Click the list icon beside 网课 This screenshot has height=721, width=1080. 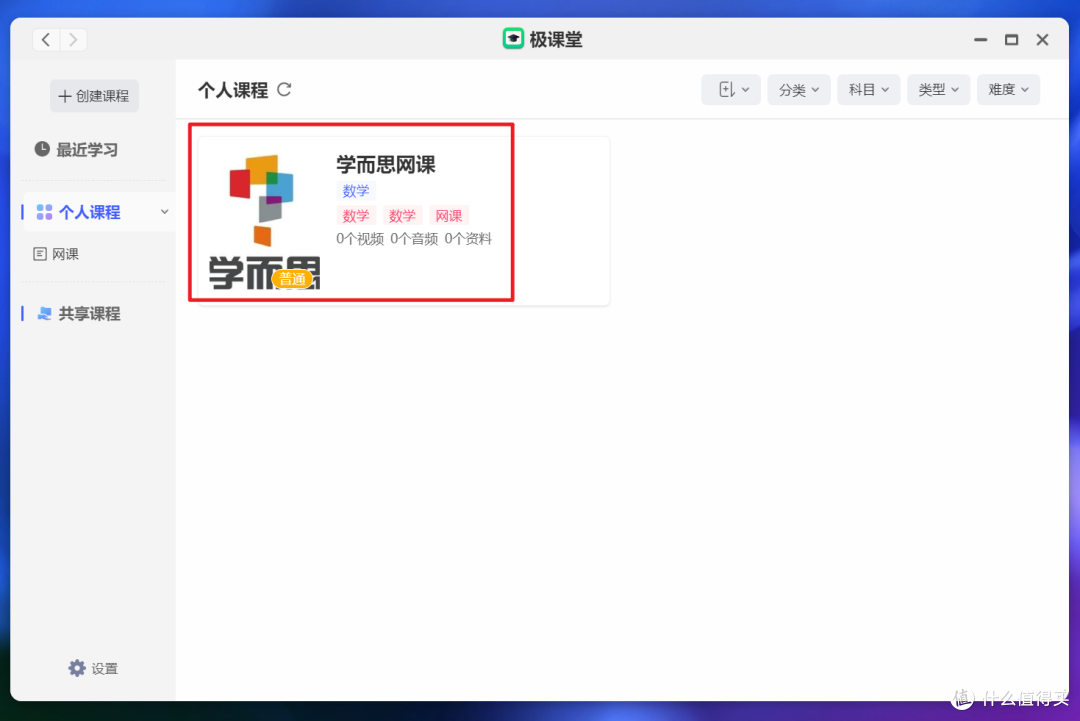coord(40,254)
